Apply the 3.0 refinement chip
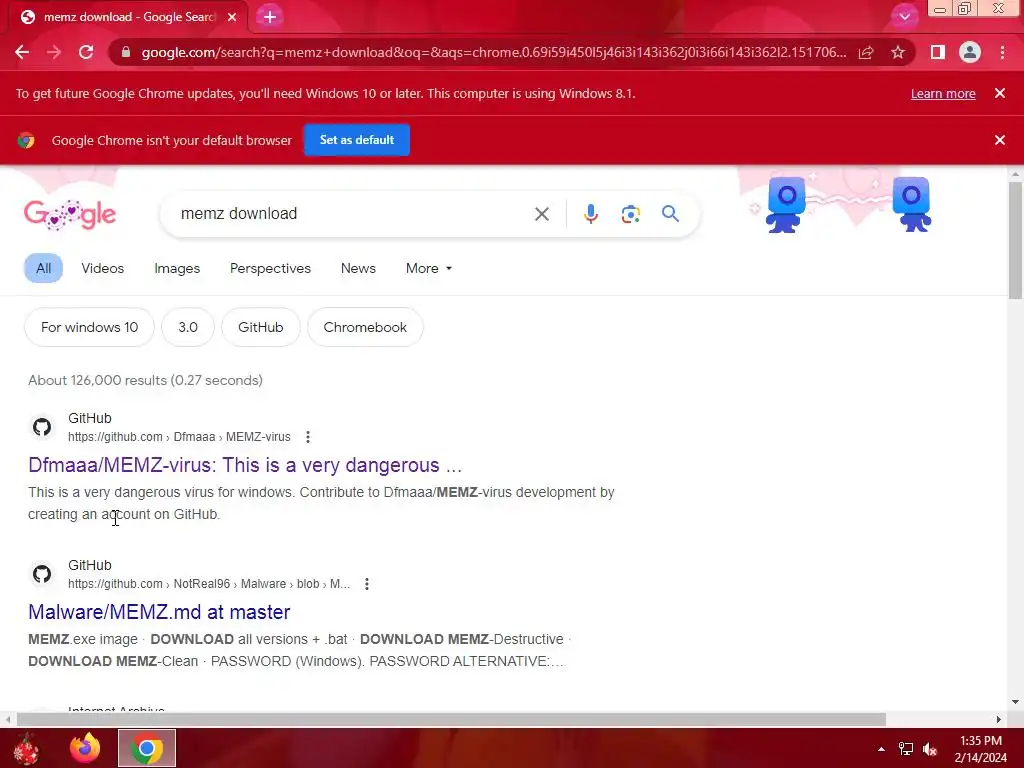1024x768 pixels. pos(187,327)
